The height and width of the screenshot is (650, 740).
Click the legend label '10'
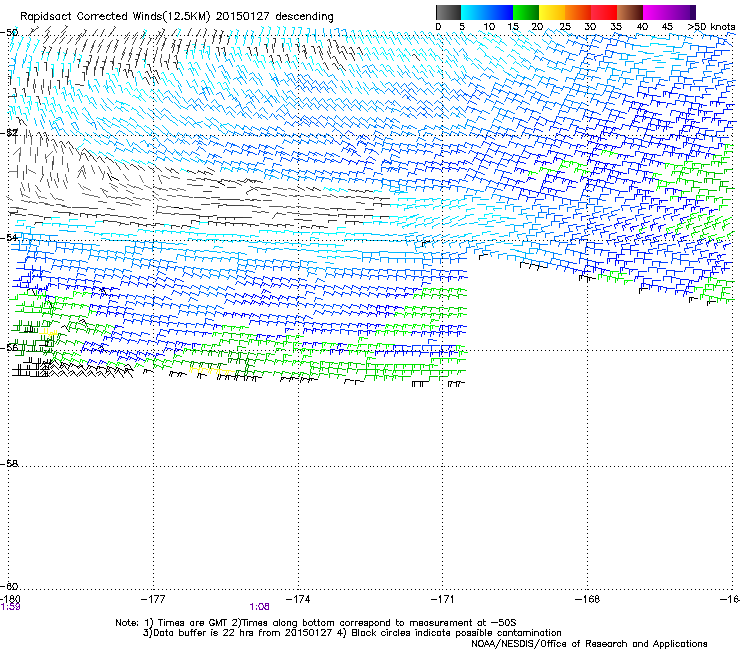[x=489, y=27]
